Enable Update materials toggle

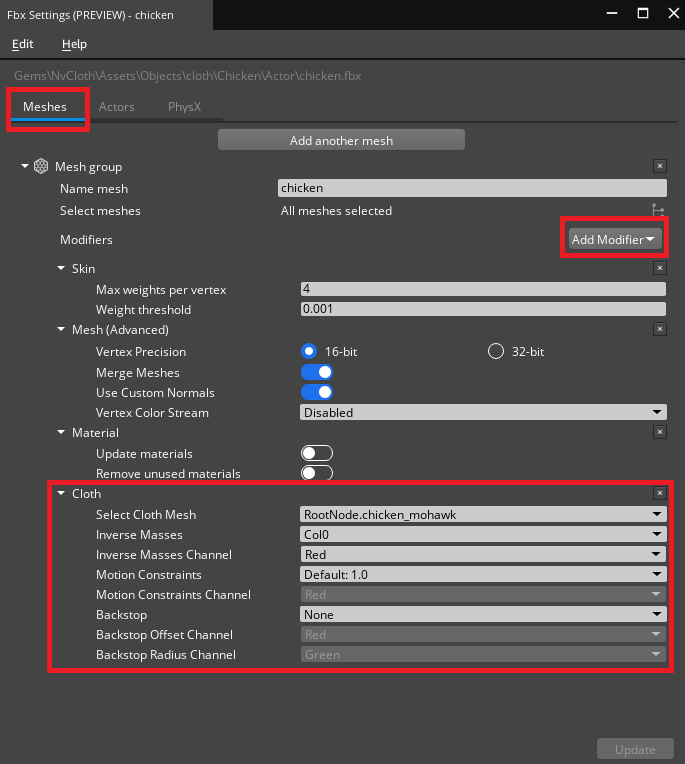point(317,454)
